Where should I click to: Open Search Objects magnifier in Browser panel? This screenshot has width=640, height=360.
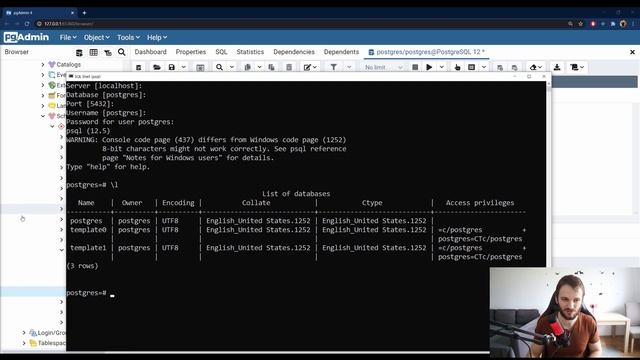(x=122, y=52)
